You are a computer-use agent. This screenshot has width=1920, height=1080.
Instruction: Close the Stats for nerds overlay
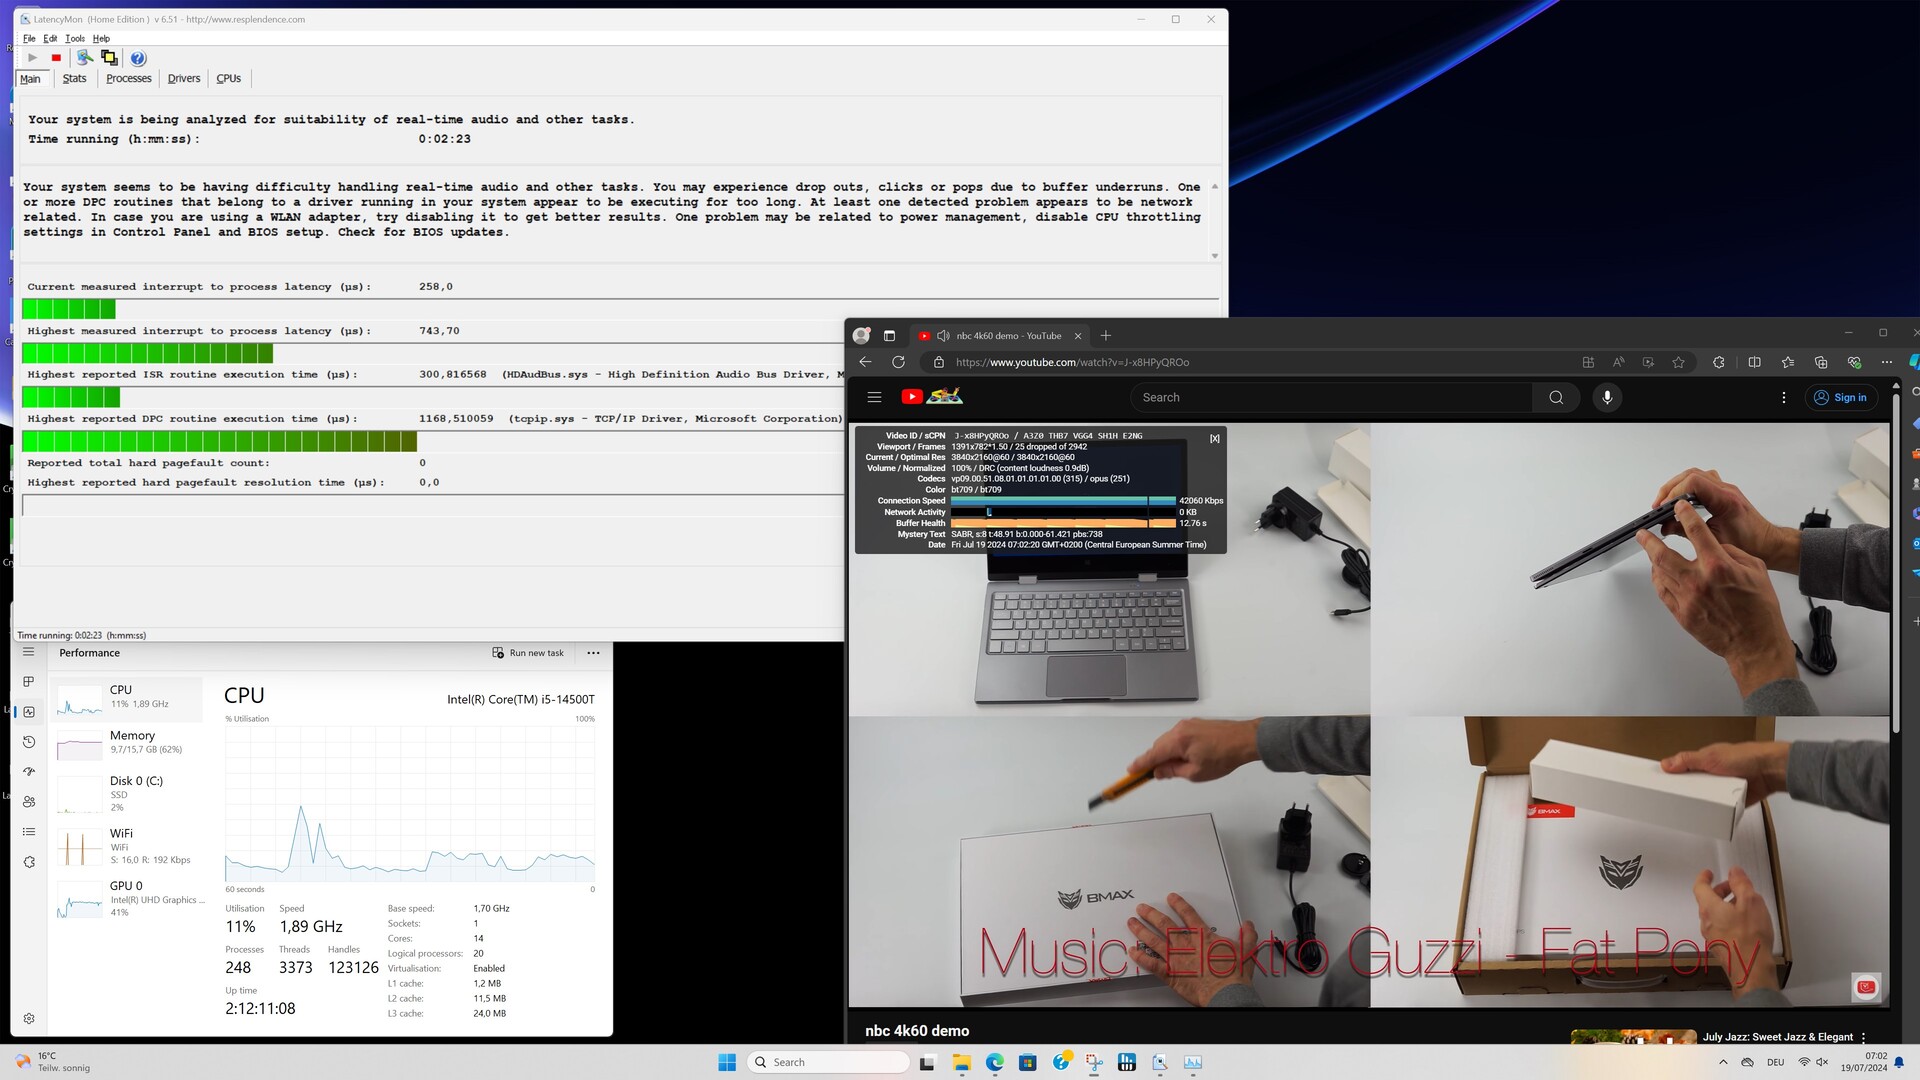point(1214,438)
